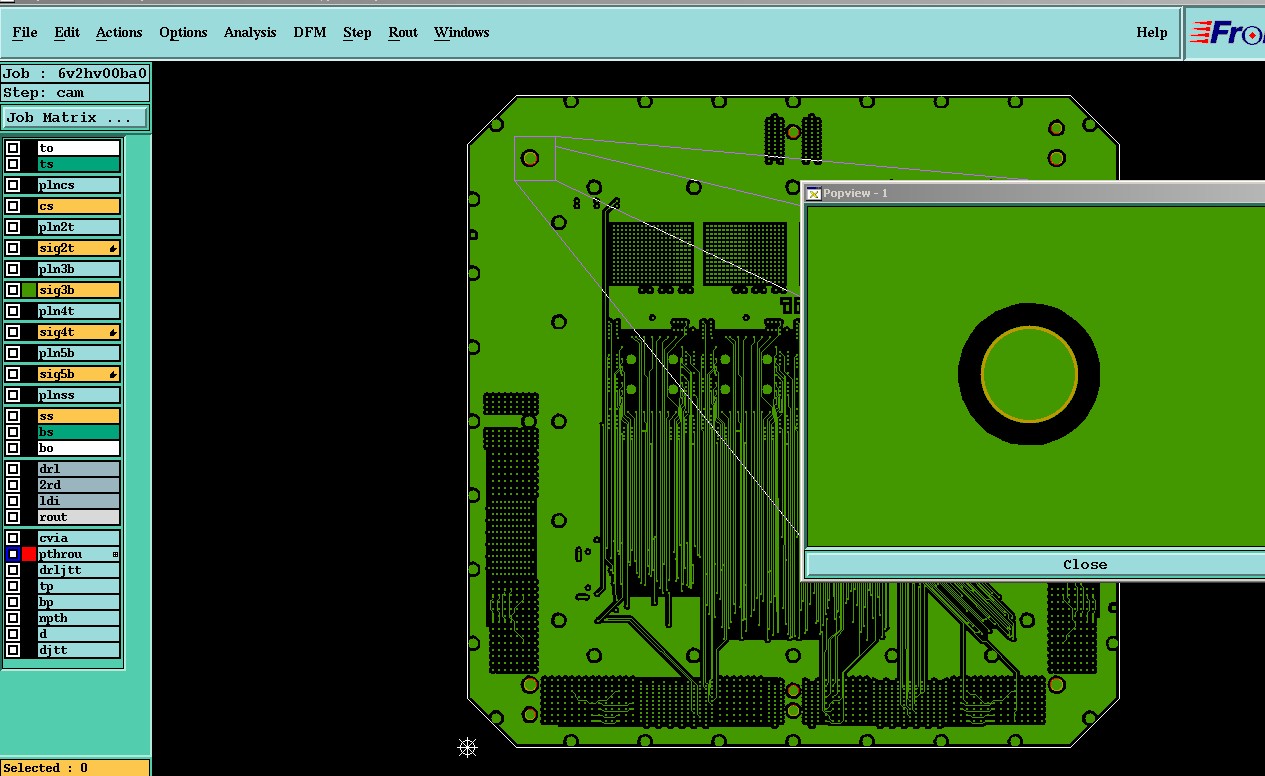Open the Help menu

point(1151,33)
